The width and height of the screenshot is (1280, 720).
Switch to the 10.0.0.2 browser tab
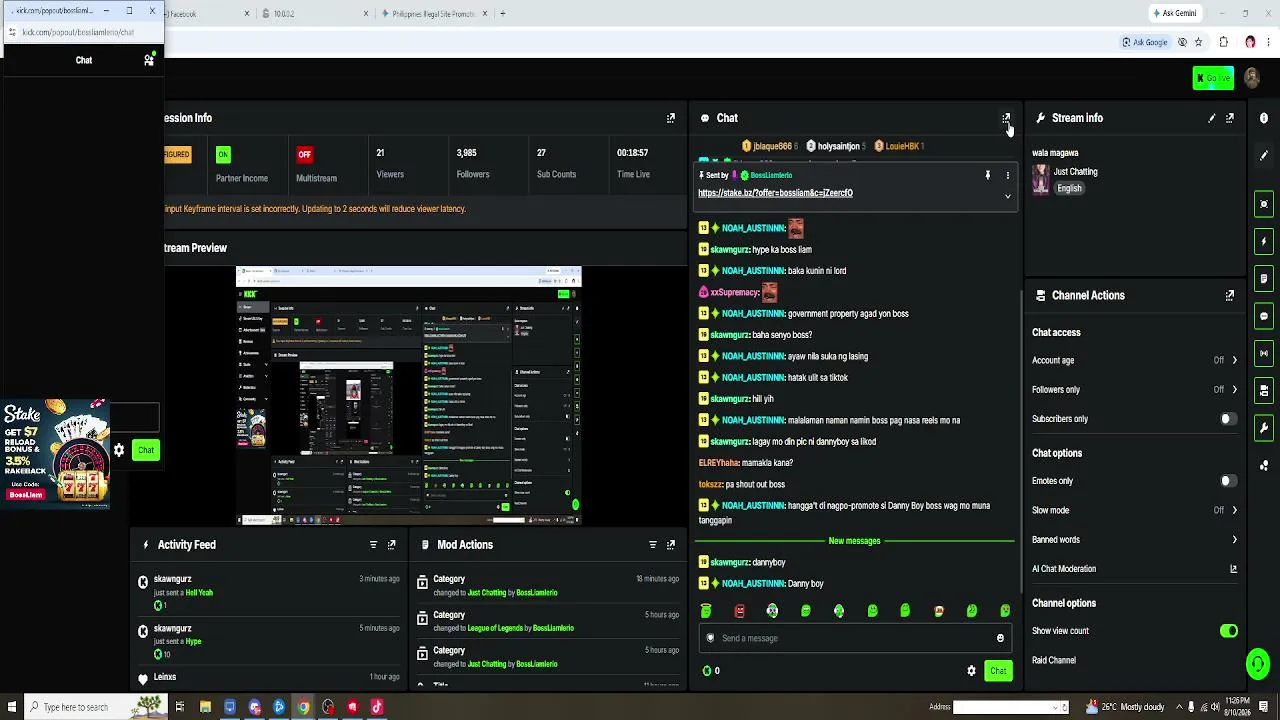[314, 14]
